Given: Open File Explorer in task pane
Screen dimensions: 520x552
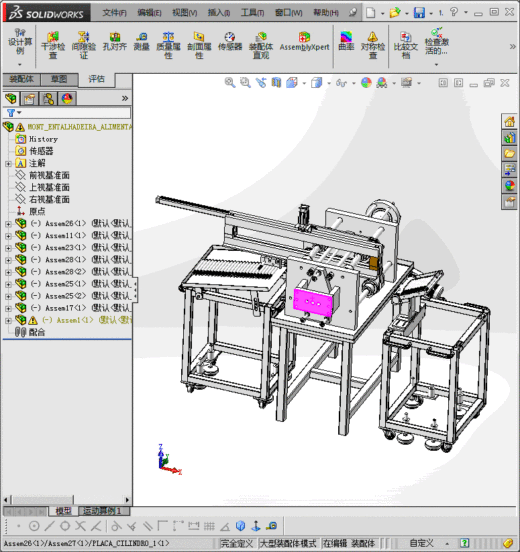Looking at the screenshot, I should [x=509, y=154].
